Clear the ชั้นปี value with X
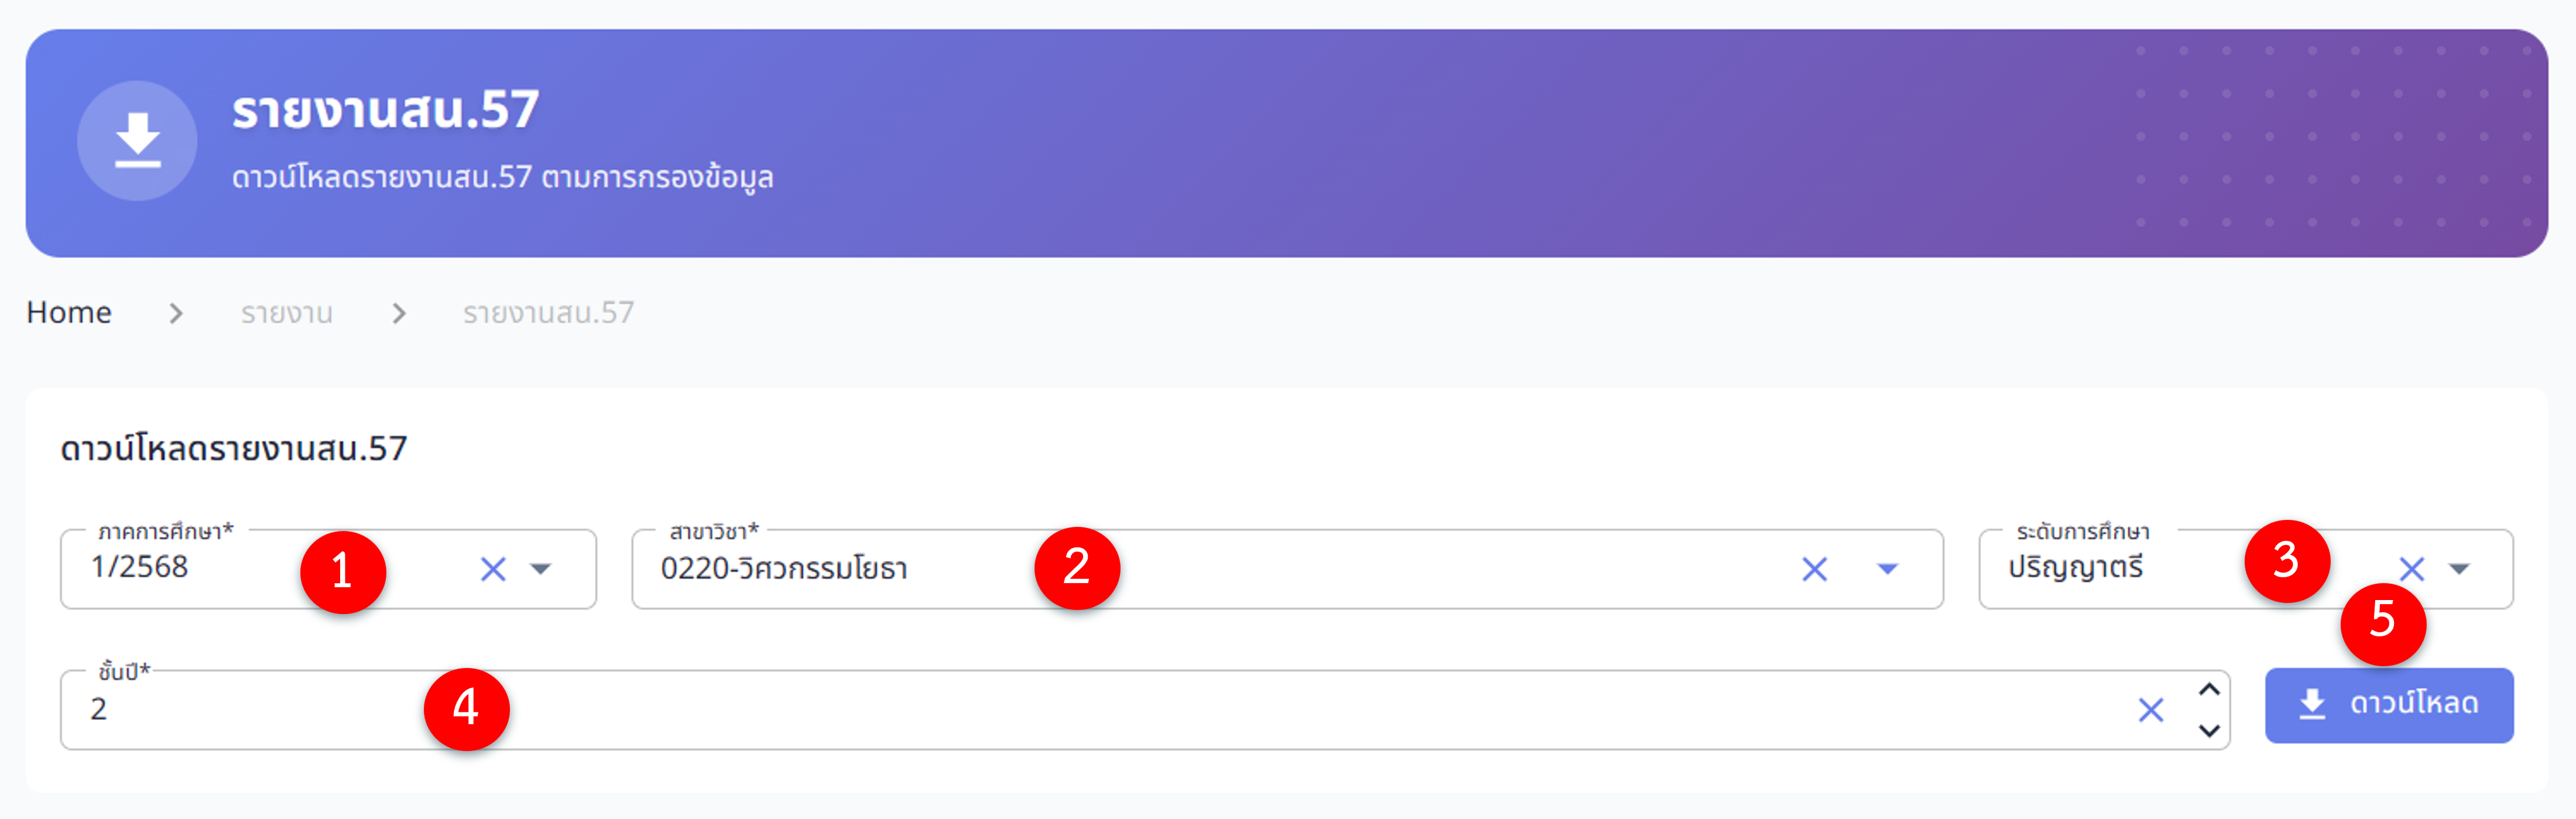Image resolution: width=2576 pixels, height=819 pixels. [x=2150, y=710]
